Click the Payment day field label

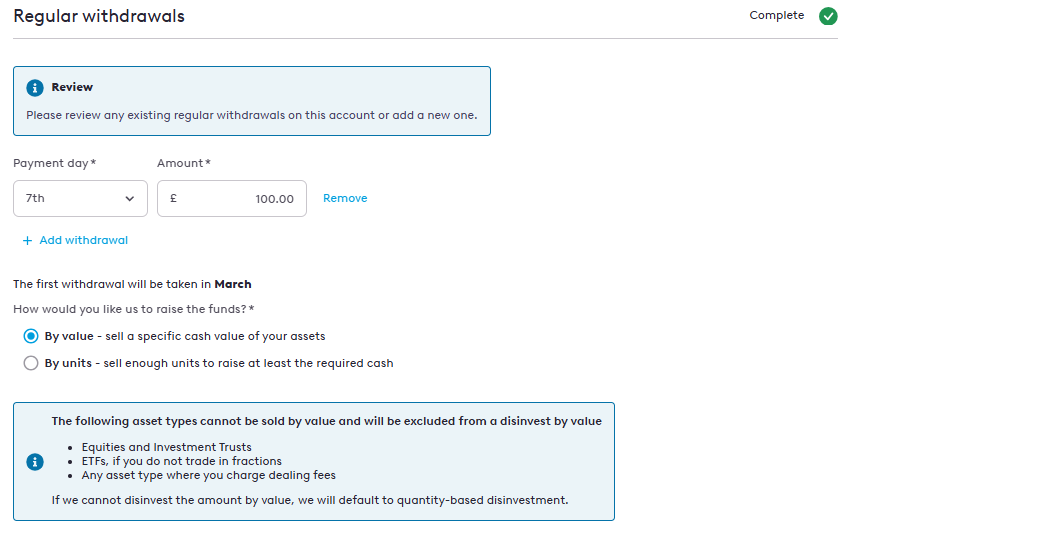[54, 163]
